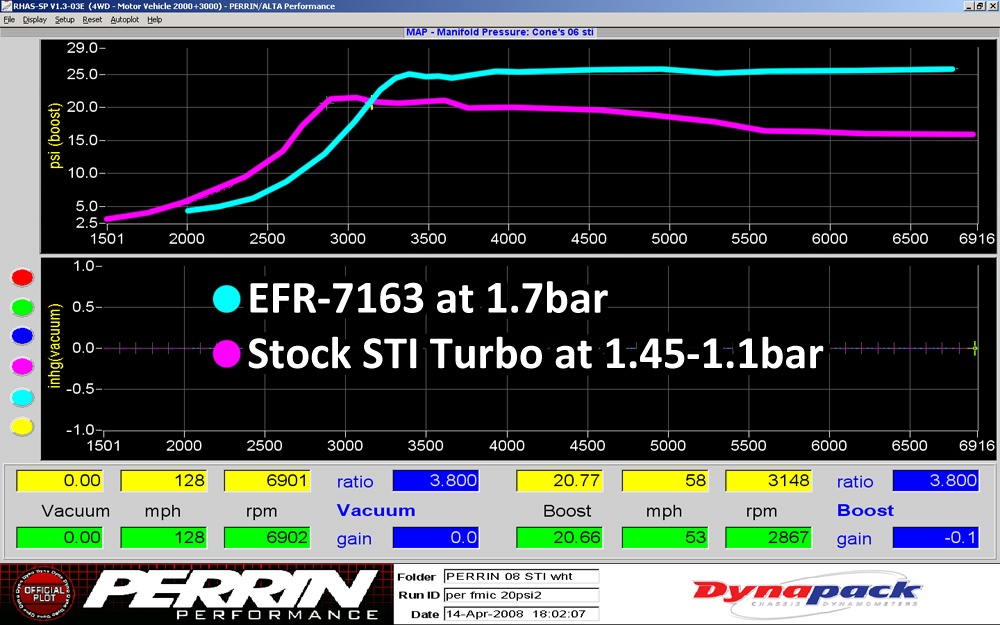Viewport: 1000px width, 625px height.
Task: Click the Date field 14-Apr-2008
Action: pyautogui.click(x=521, y=614)
